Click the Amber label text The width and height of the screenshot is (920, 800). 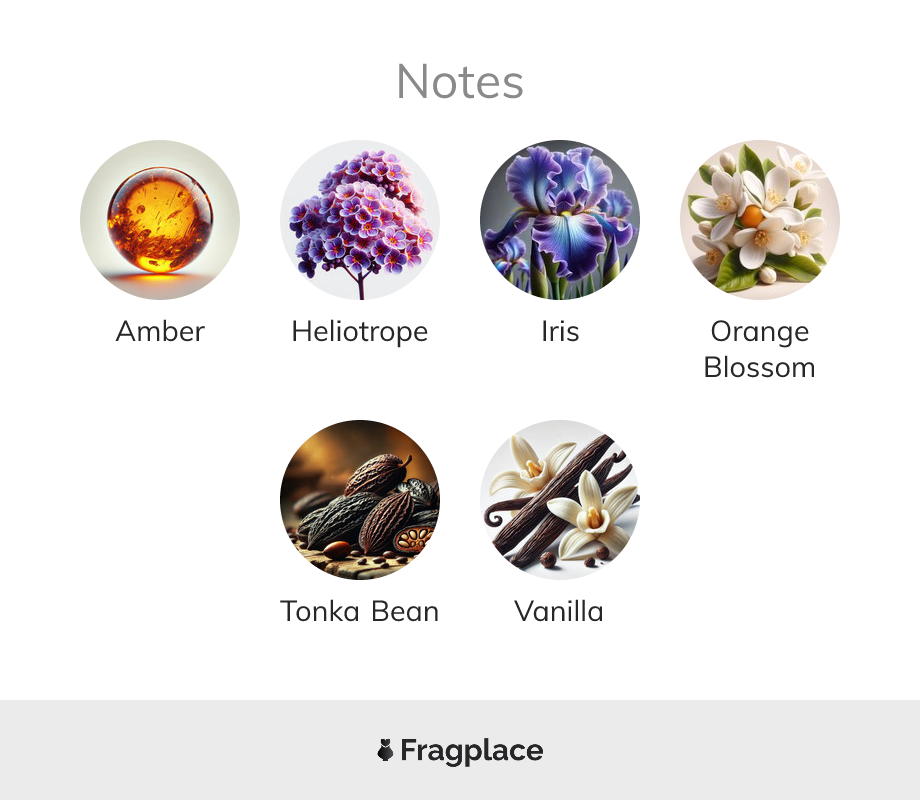160,331
